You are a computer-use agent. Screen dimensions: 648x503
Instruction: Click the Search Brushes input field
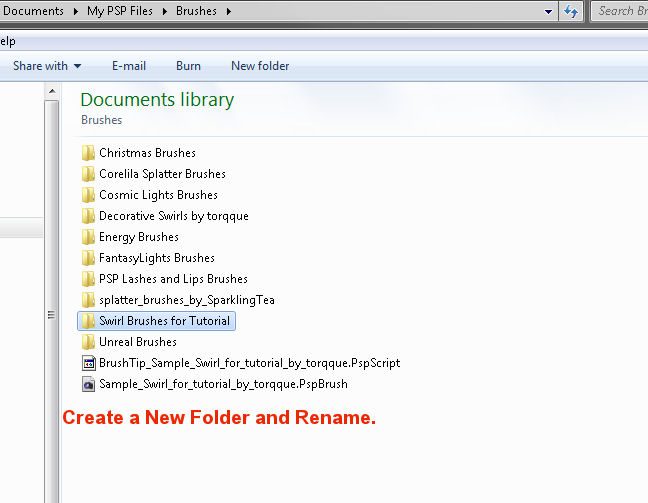(620, 11)
